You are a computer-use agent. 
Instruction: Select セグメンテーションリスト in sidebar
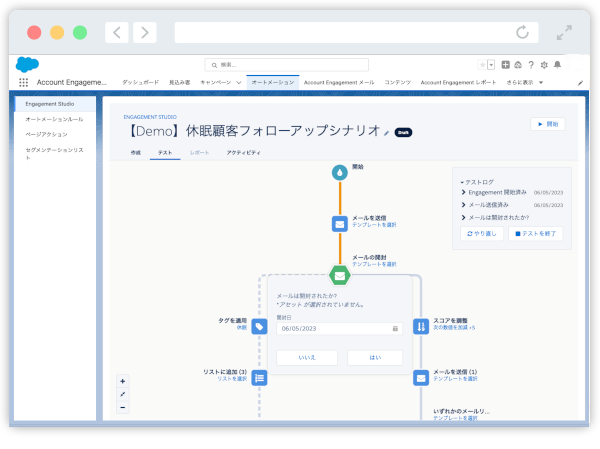point(55,153)
